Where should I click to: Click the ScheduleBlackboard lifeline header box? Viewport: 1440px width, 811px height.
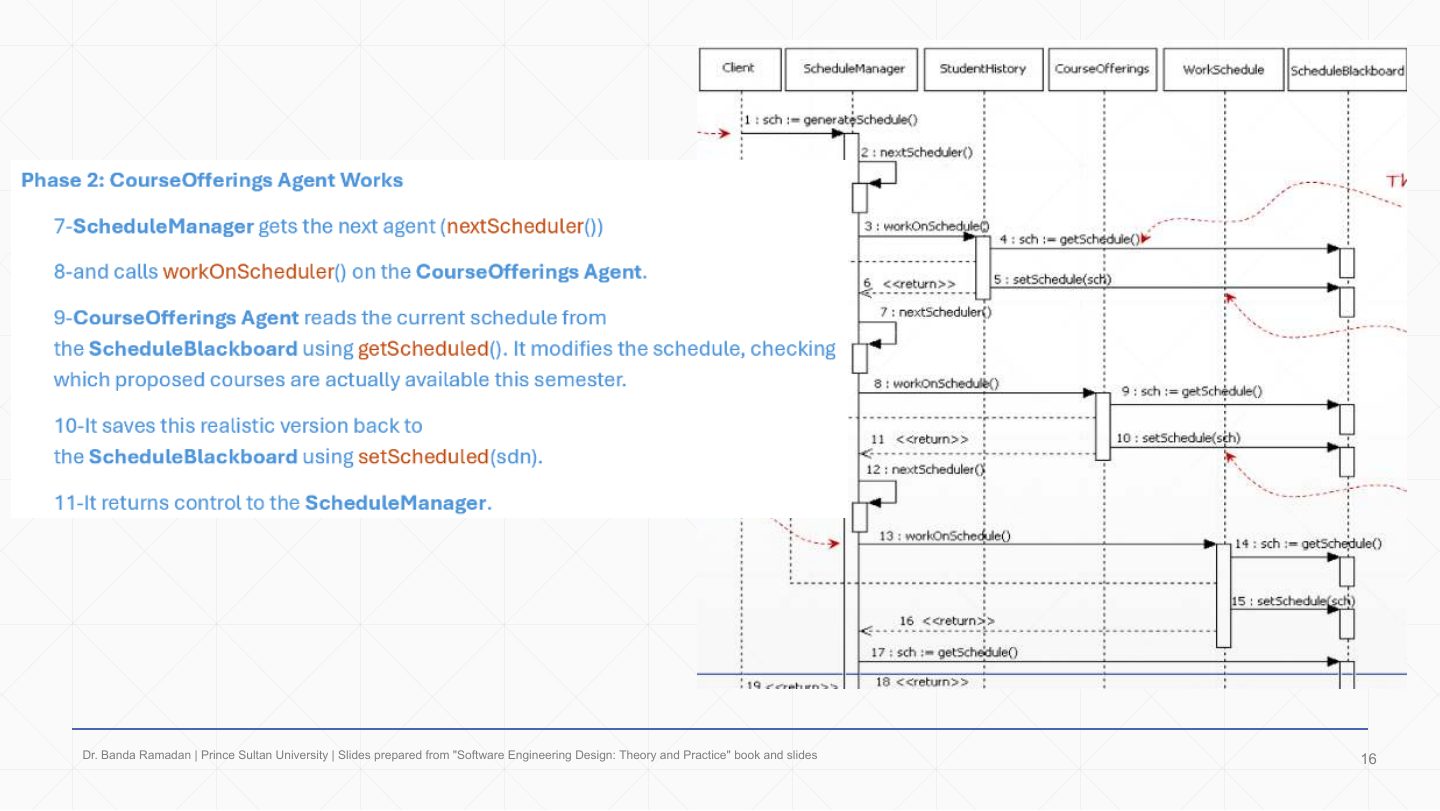pyautogui.click(x=1347, y=70)
